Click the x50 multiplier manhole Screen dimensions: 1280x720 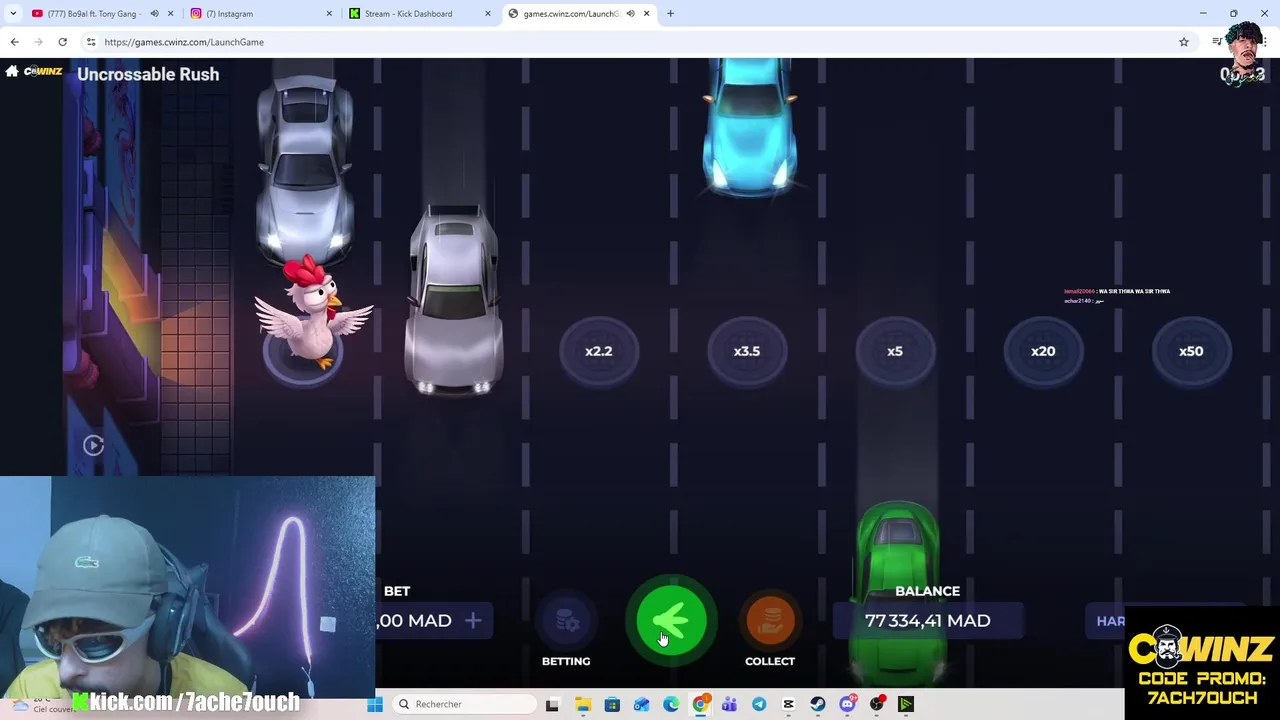tap(1191, 351)
